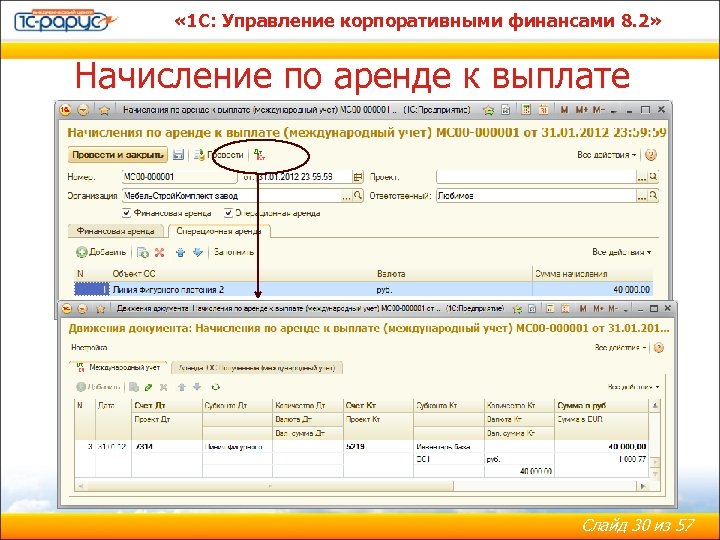
Task: Click the Организация field МебельСтройКомплект завод
Action: (x=232, y=196)
